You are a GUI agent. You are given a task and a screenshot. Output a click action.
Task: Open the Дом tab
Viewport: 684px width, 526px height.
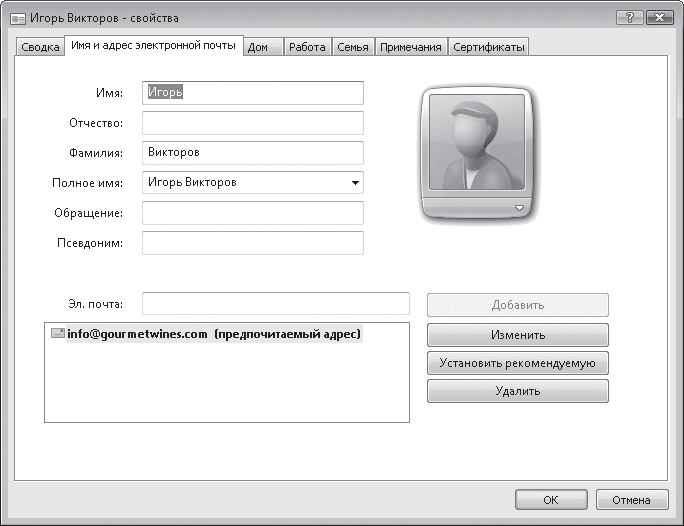(x=258, y=47)
